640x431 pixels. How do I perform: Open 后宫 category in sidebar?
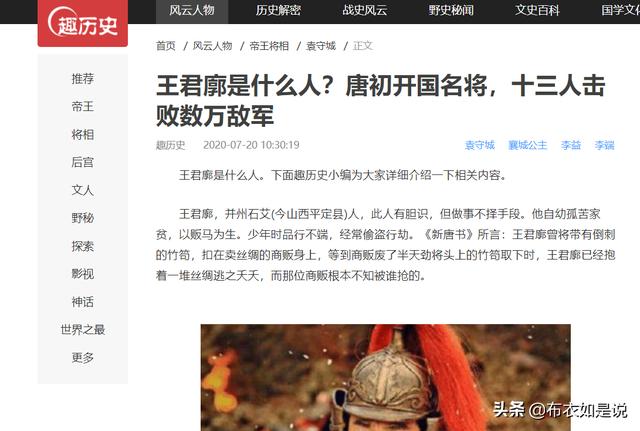point(83,162)
